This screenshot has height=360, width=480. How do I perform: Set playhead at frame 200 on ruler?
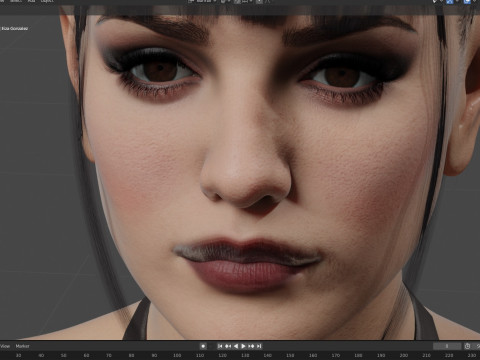tap(404, 355)
